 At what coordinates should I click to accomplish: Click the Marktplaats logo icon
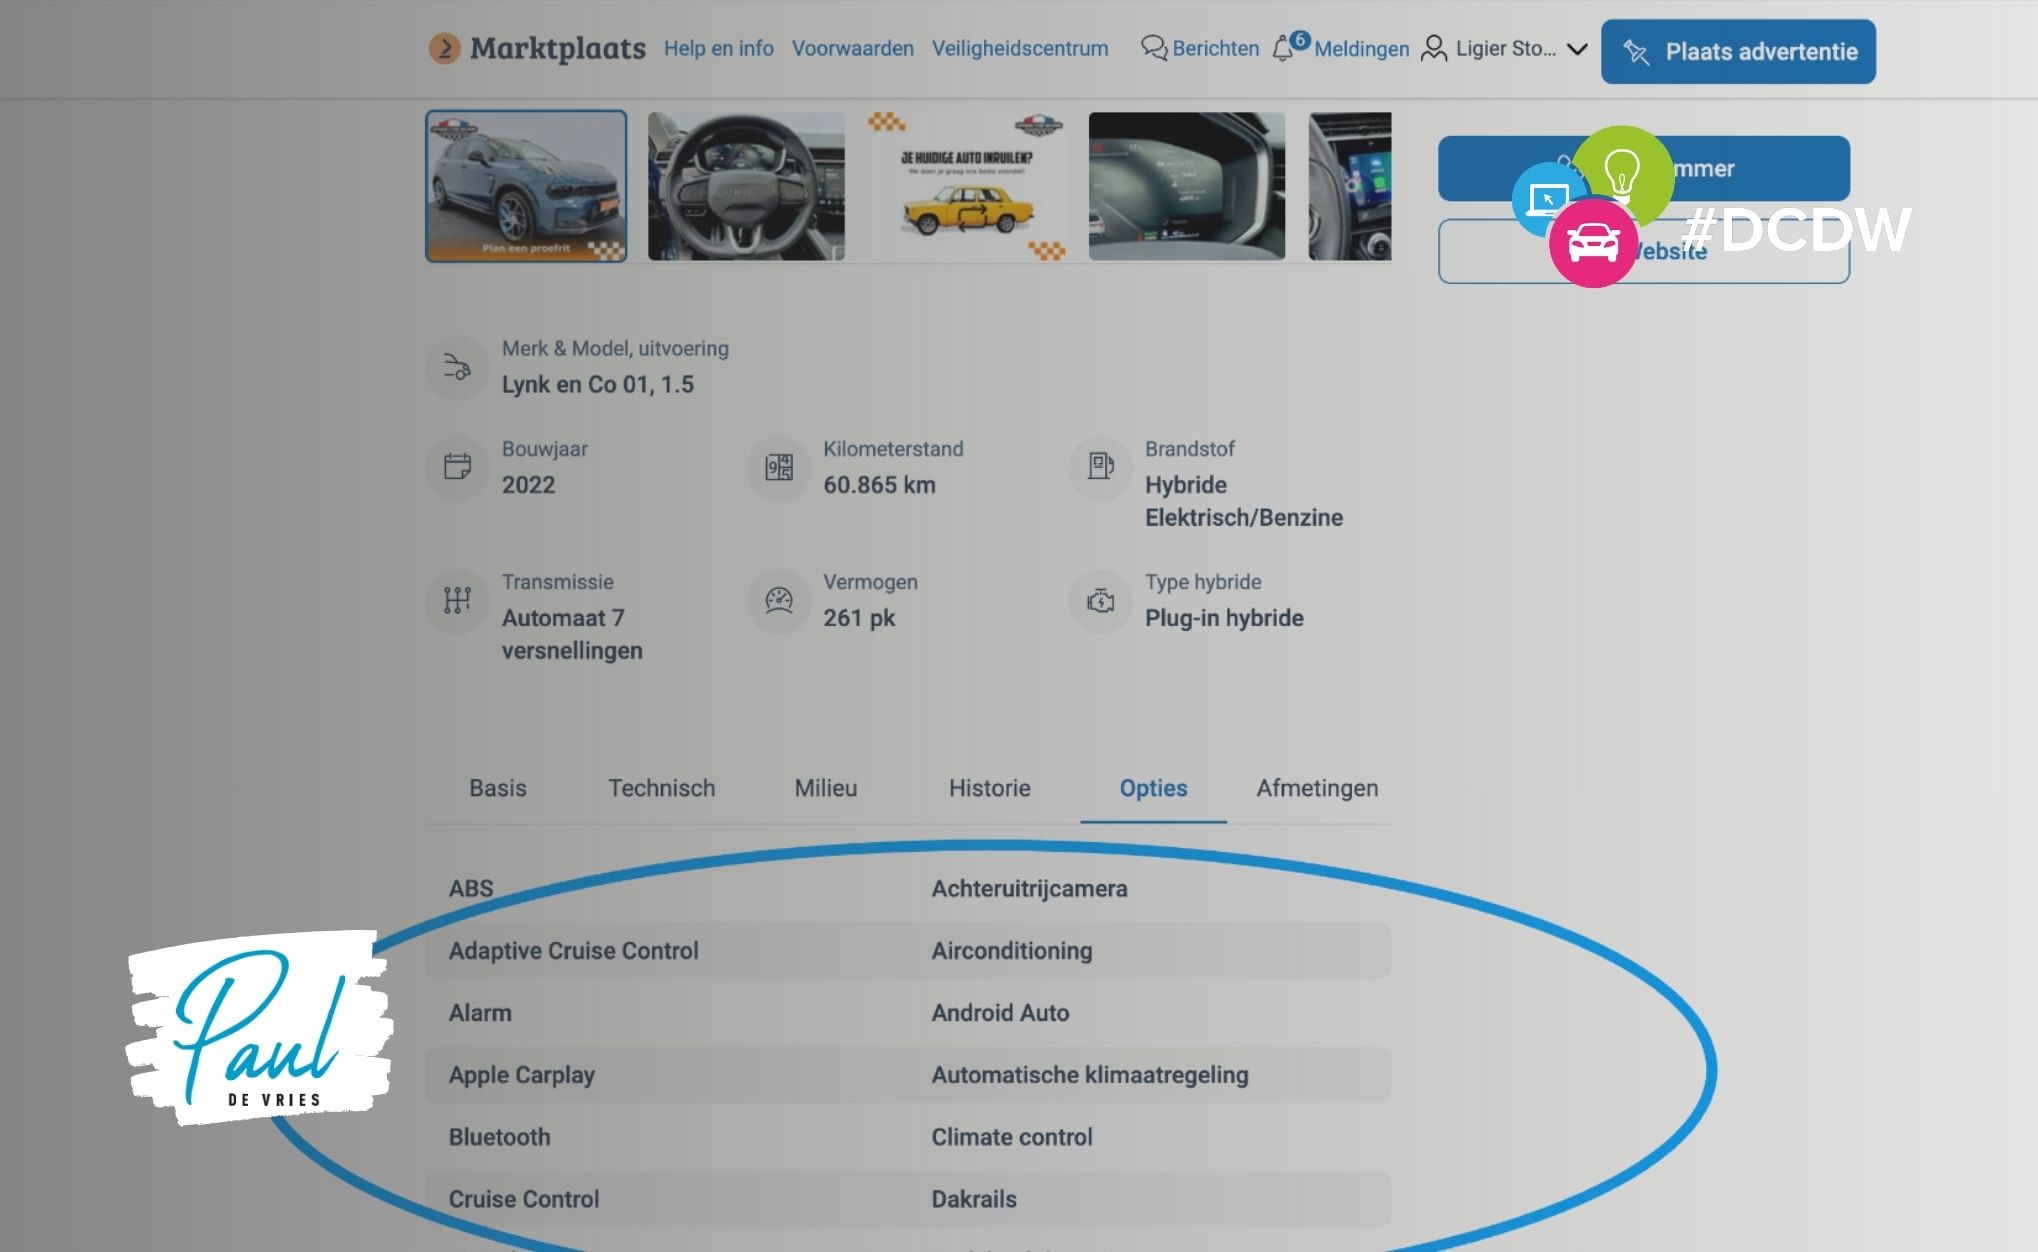[x=444, y=48]
